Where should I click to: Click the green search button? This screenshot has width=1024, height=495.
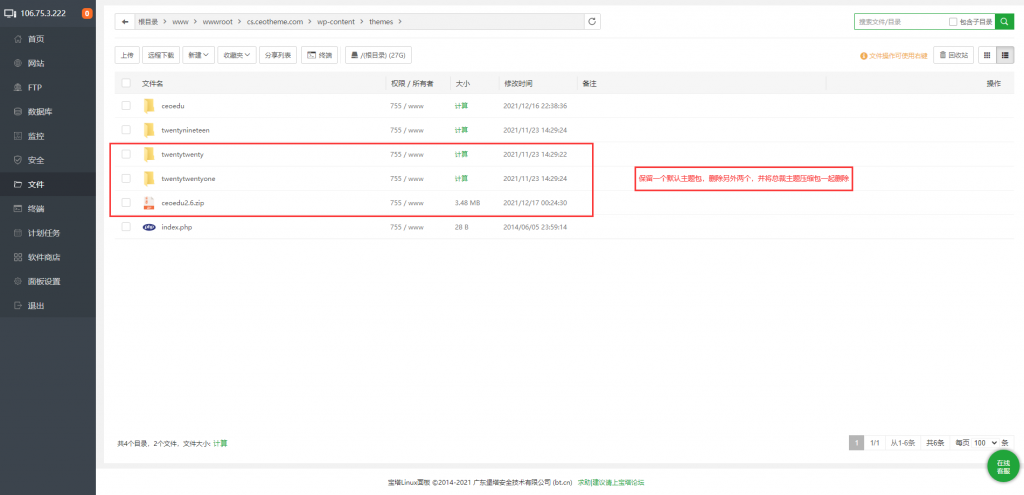coord(1004,21)
